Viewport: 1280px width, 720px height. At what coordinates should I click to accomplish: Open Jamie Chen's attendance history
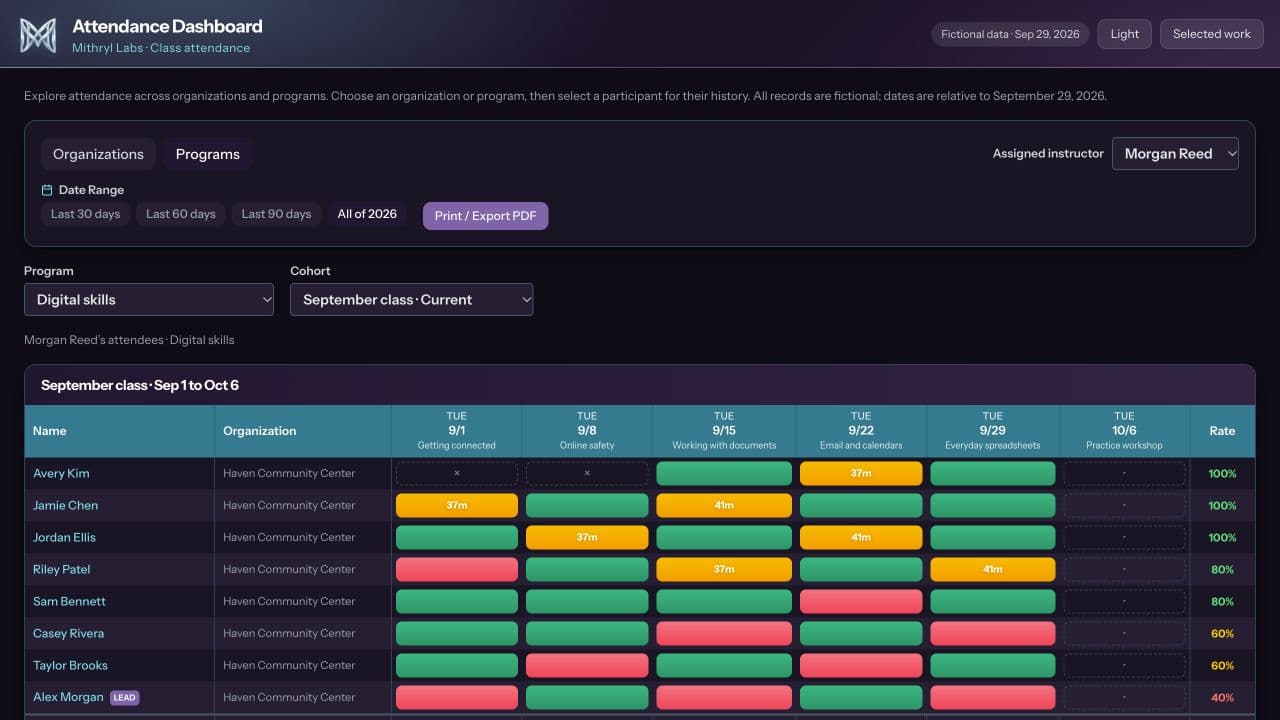pos(65,506)
